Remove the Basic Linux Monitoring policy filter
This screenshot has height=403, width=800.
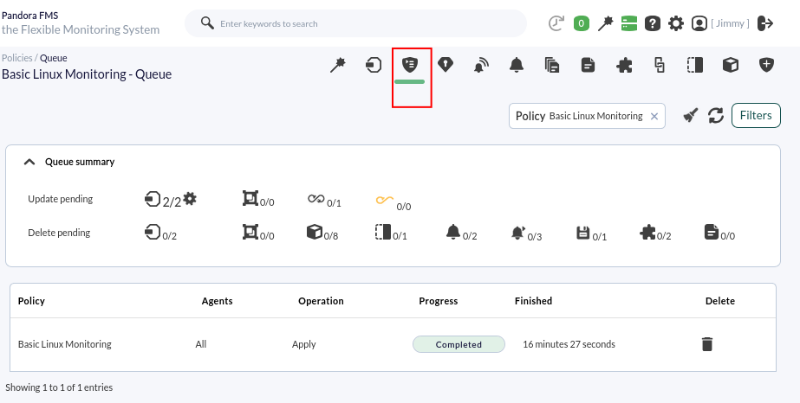pos(654,116)
